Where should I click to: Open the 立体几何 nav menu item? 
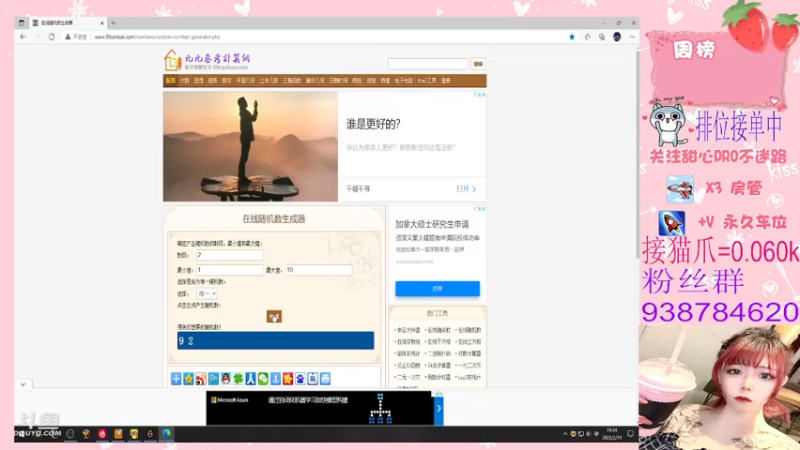[269, 81]
